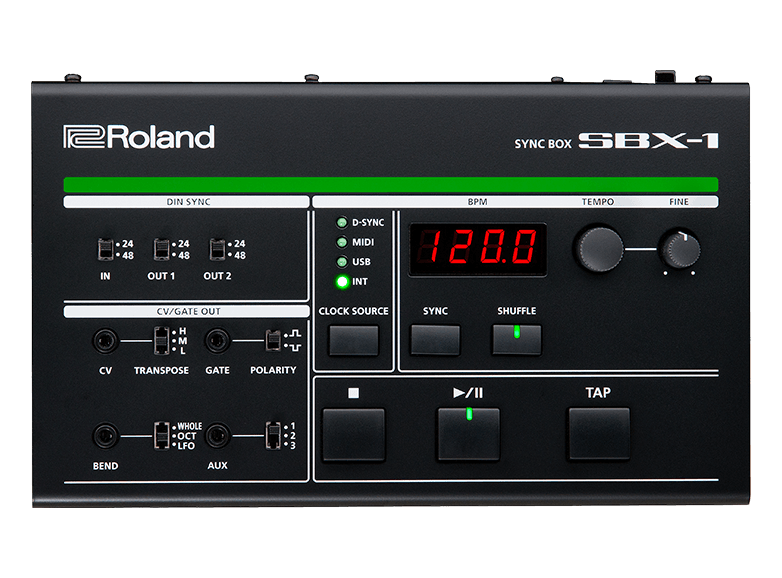Viewport: 782px width, 578px height.
Task: Click the FINE header label
Action: tap(679, 202)
